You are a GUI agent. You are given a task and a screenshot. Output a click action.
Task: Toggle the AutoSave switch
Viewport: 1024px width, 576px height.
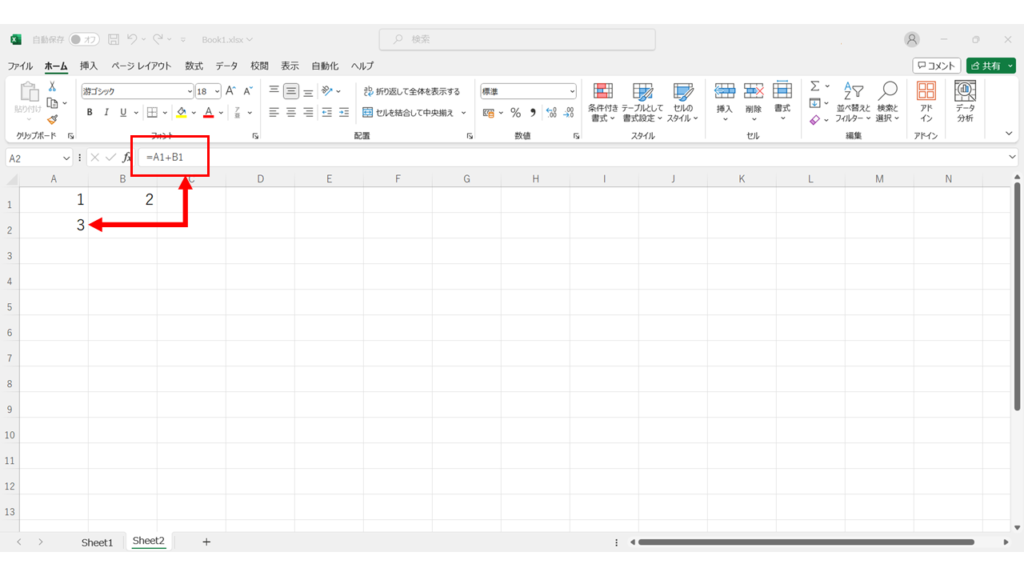84,39
